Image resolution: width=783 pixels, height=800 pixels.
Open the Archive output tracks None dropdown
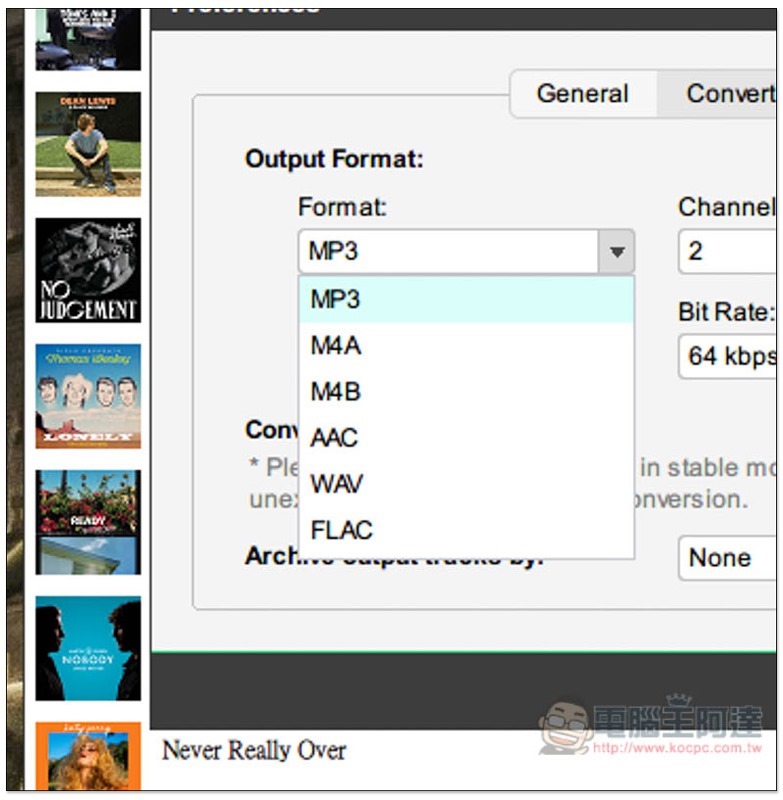(727, 558)
